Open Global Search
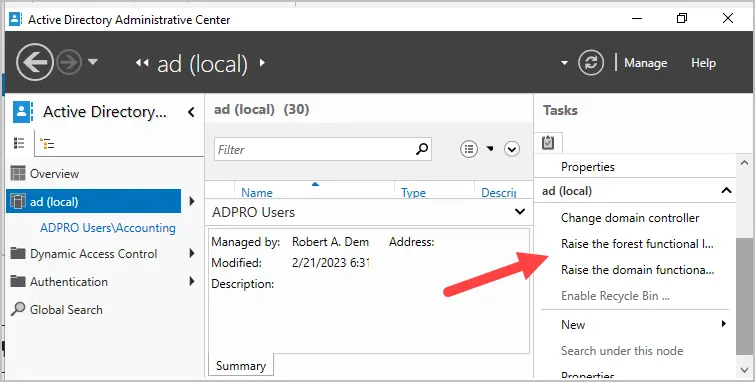 (x=66, y=310)
